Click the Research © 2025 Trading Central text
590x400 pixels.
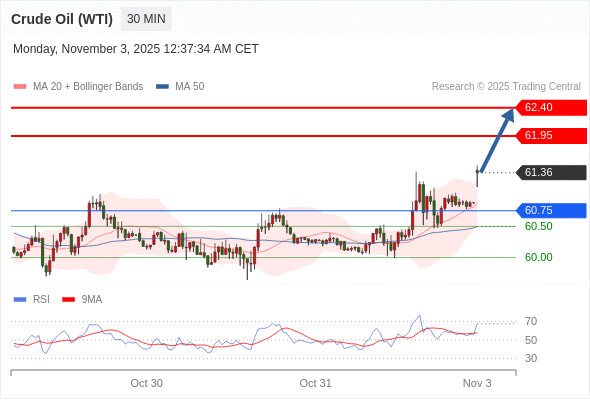[x=506, y=87]
